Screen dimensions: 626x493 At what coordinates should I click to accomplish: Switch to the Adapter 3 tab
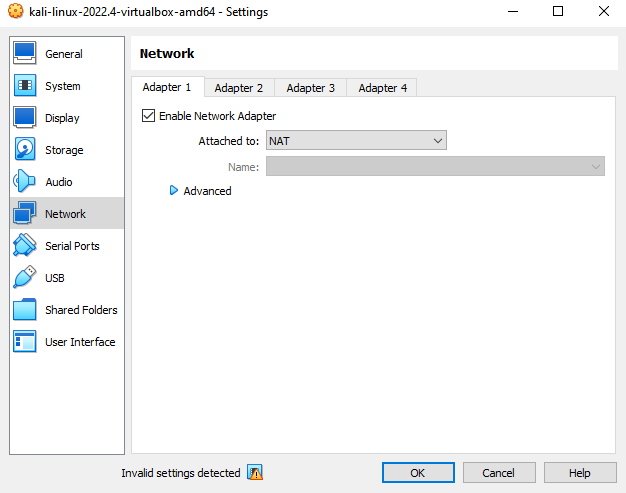pyautogui.click(x=311, y=88)
